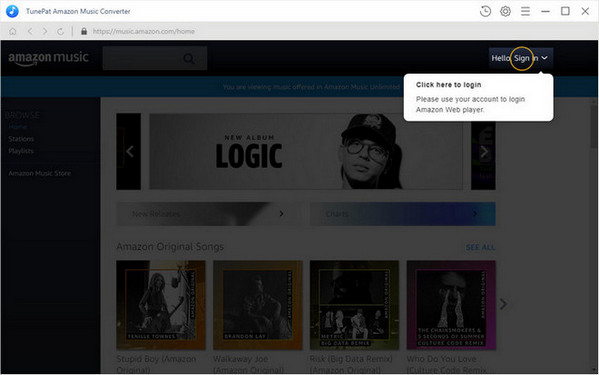Show previous banner with left chevron
599x375 pixels.
130,152
